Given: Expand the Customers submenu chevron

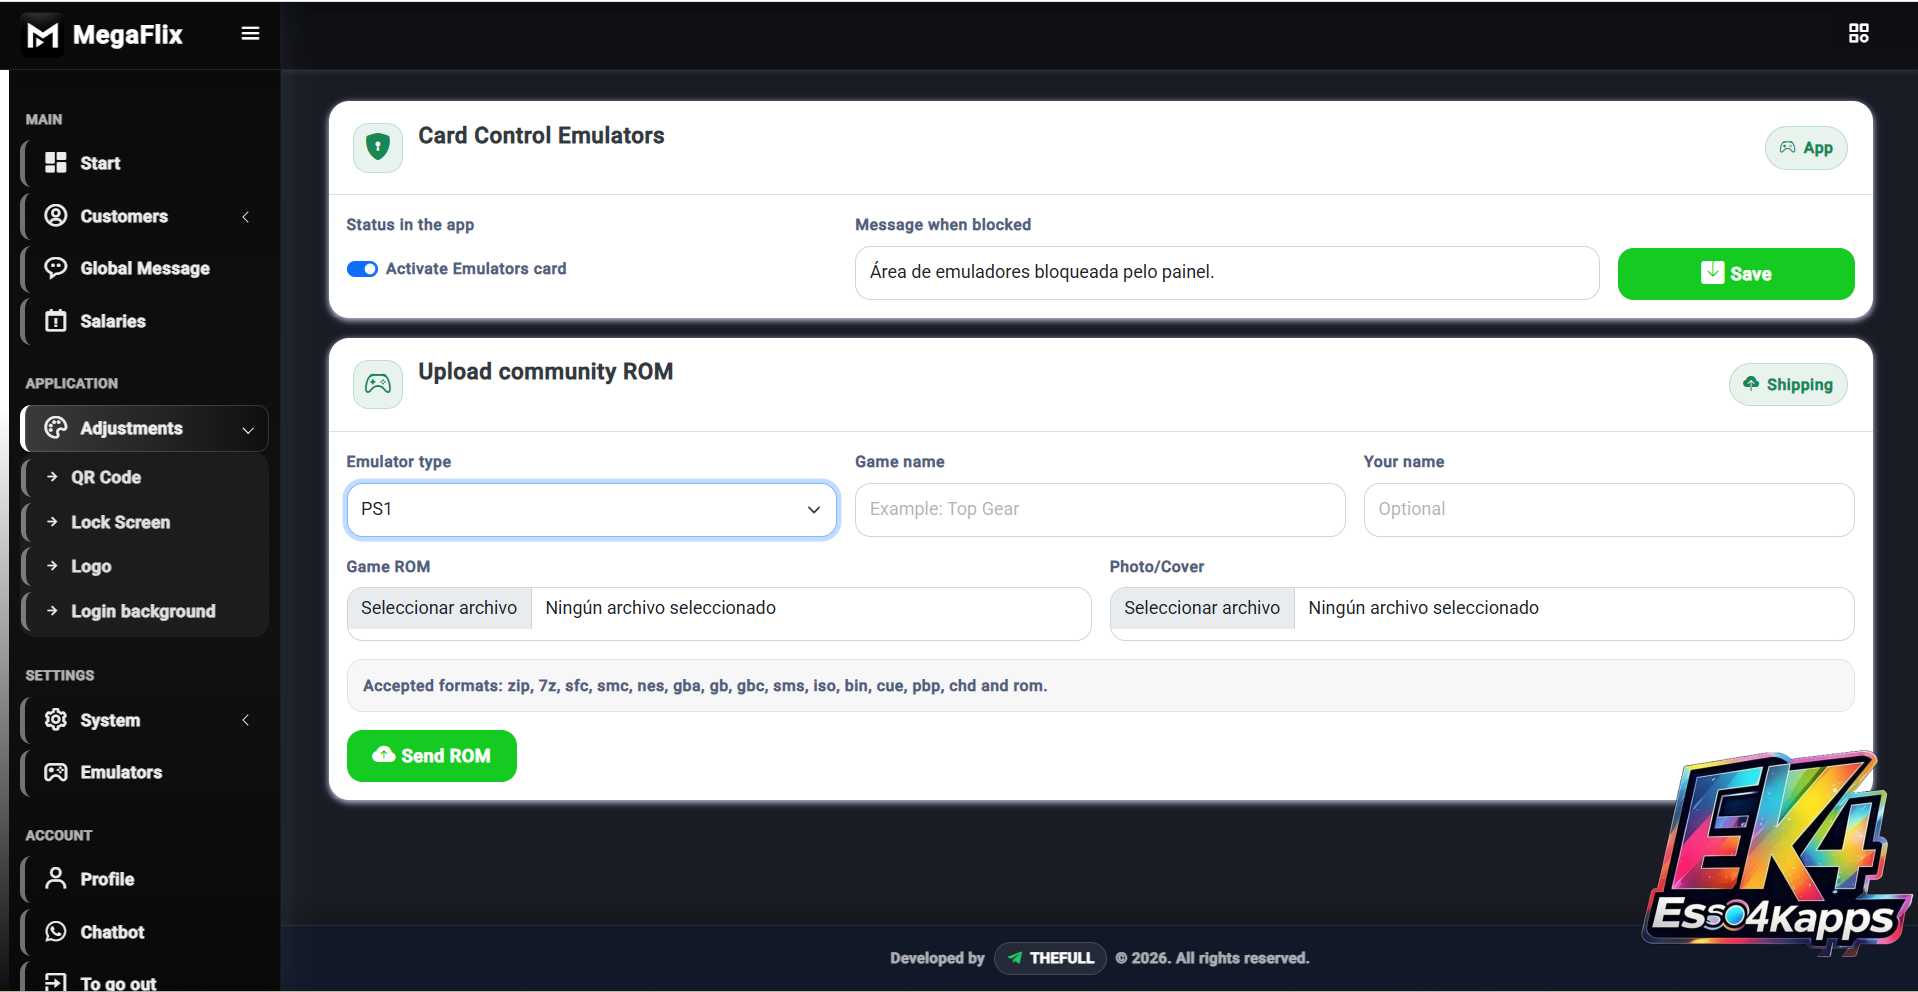Looking at the screenshot, I should pyautogui.click(x=246, y=216).
